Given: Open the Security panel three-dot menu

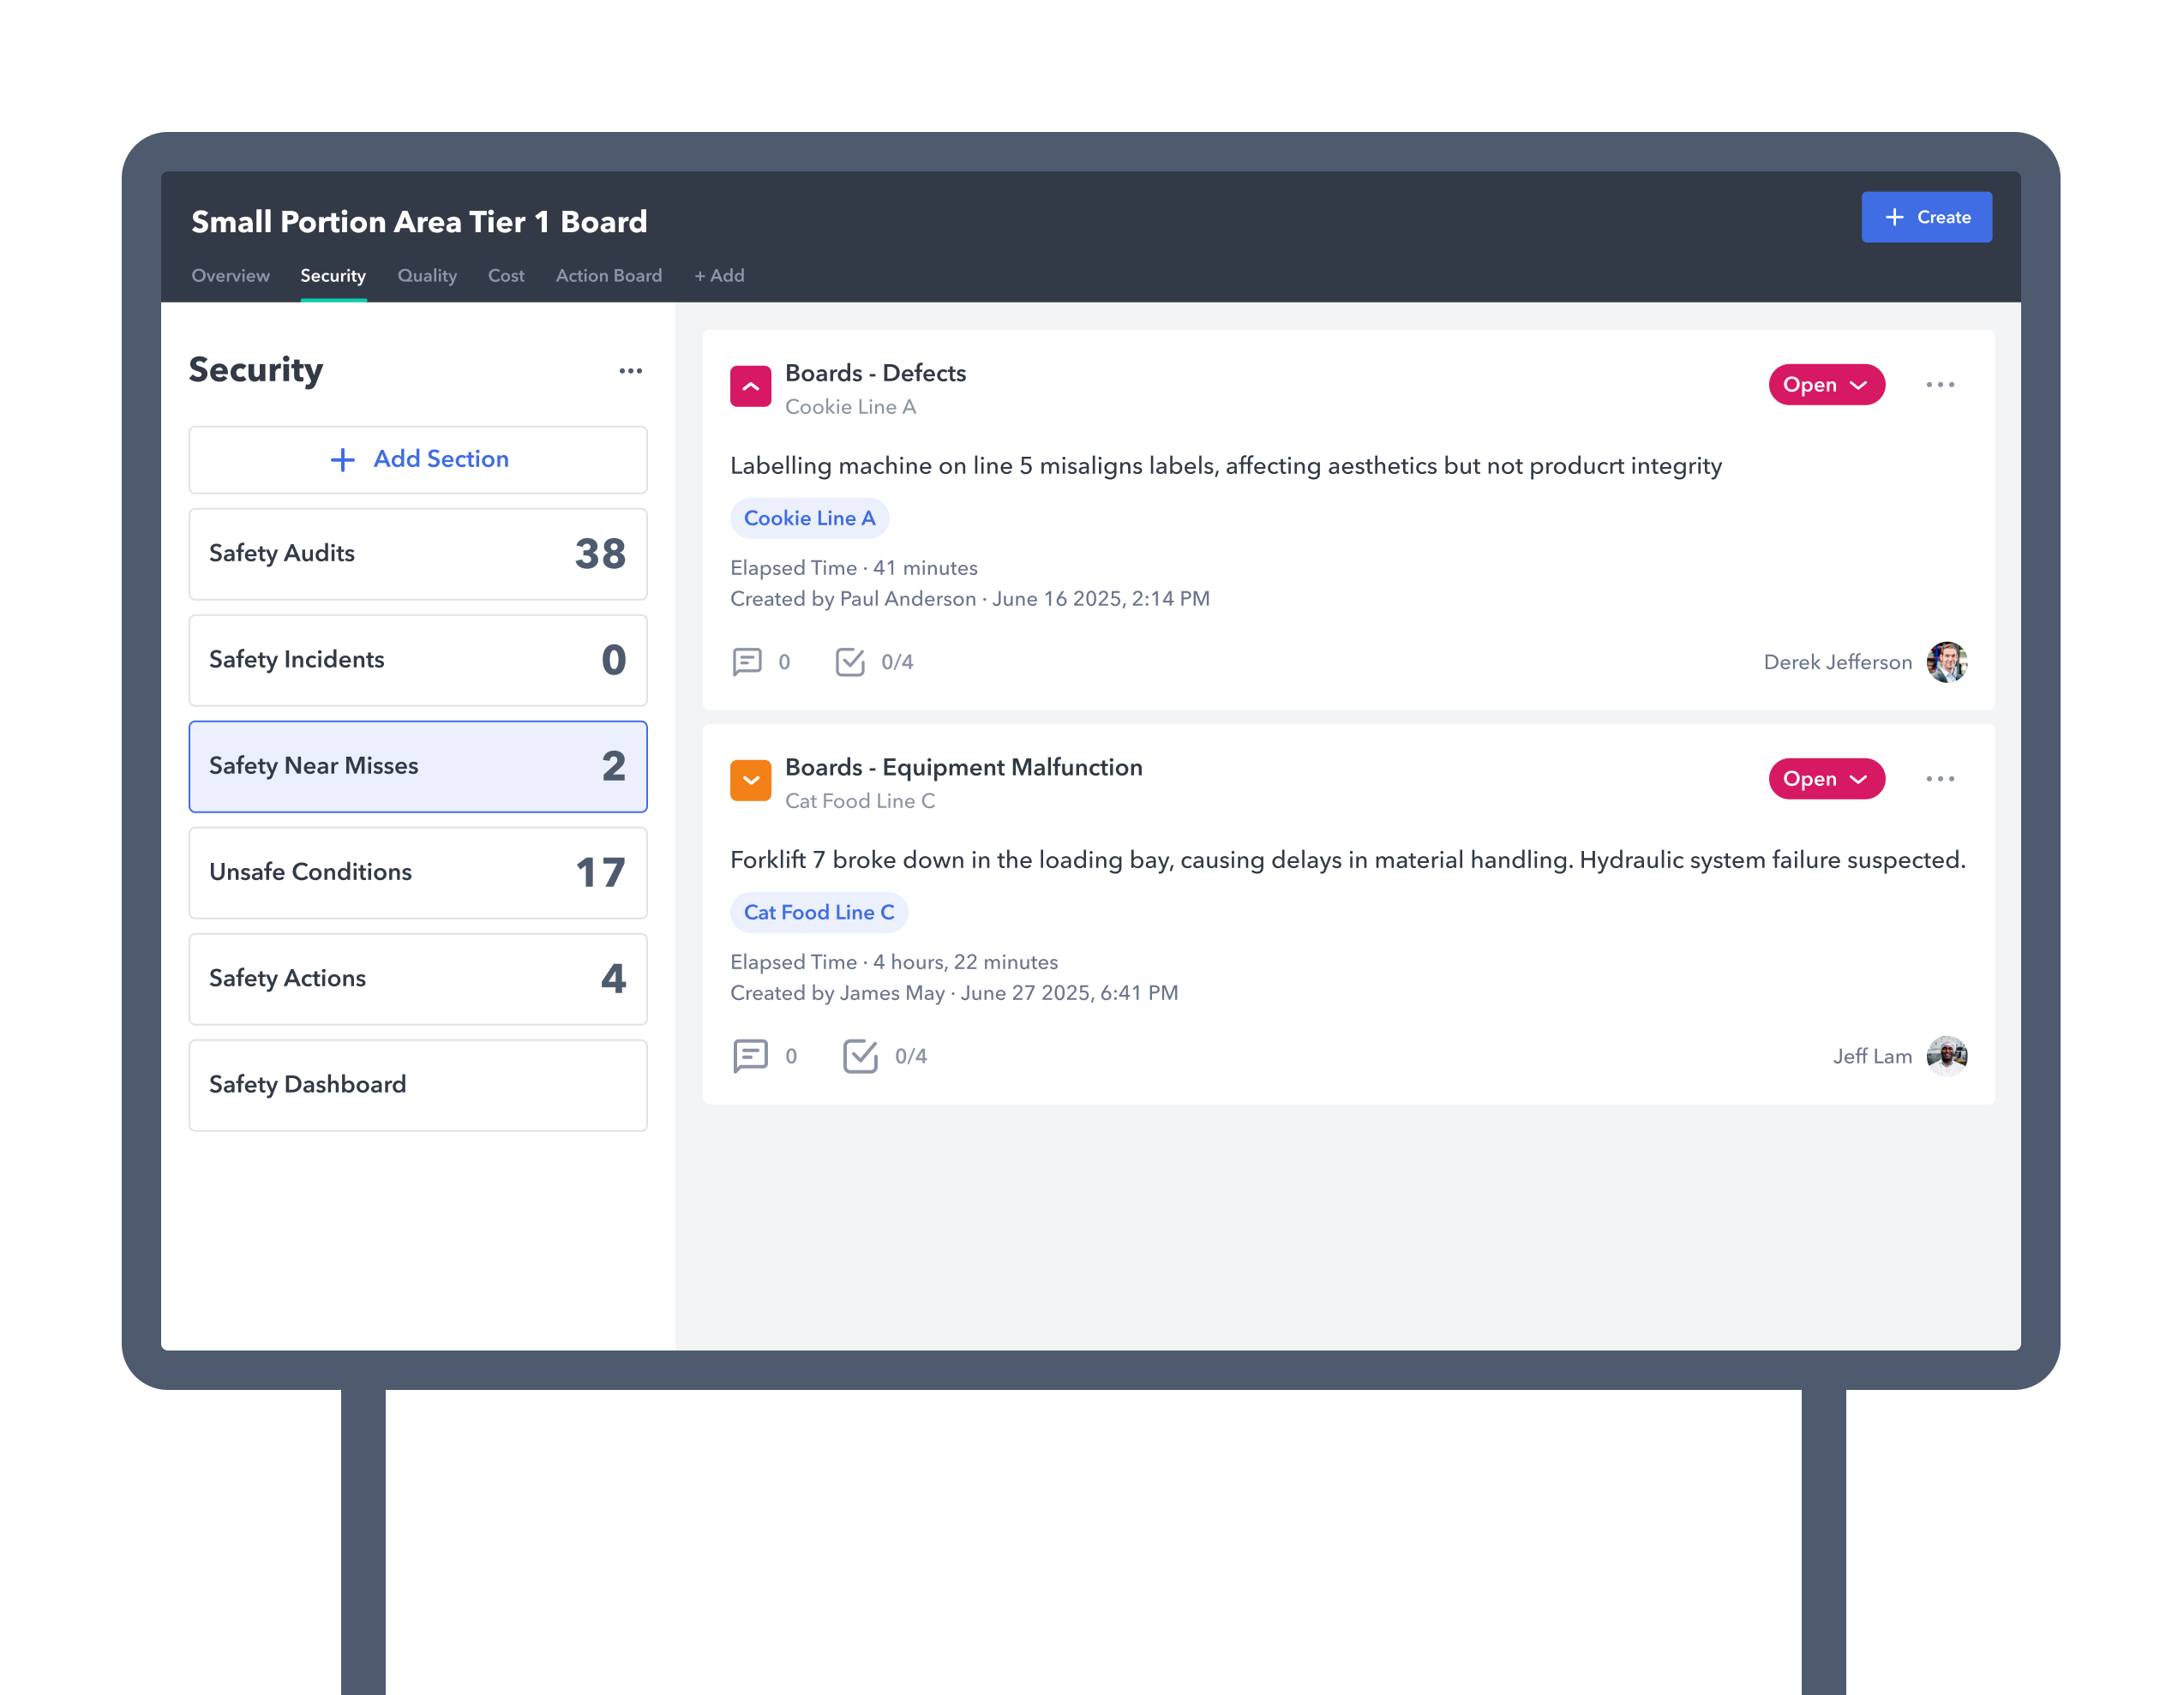Looking at the screenshot, I should (x=630, y=371).
